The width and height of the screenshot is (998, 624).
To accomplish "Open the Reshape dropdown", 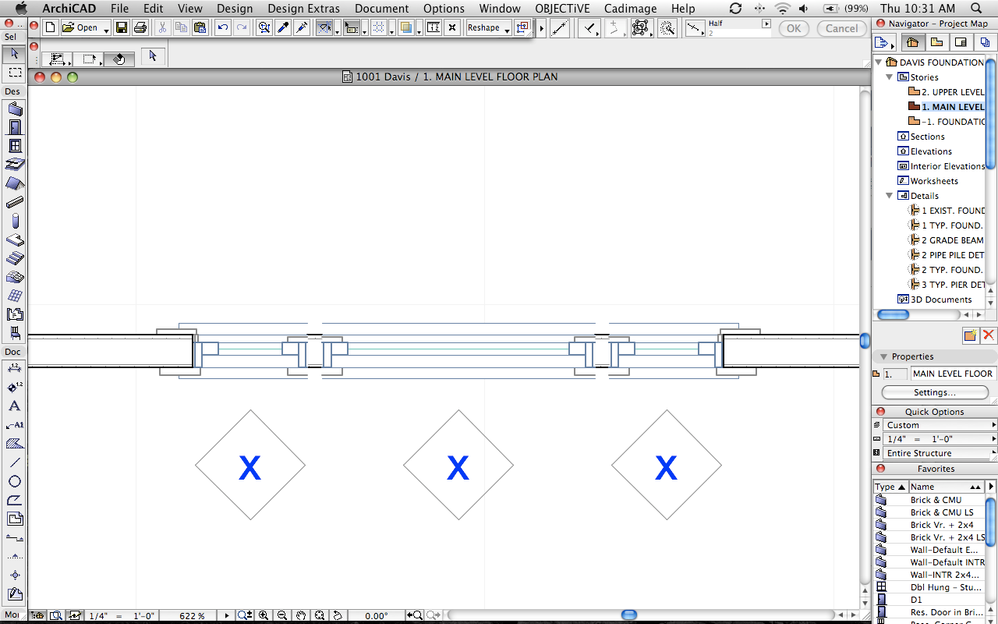I will [489, 28].
